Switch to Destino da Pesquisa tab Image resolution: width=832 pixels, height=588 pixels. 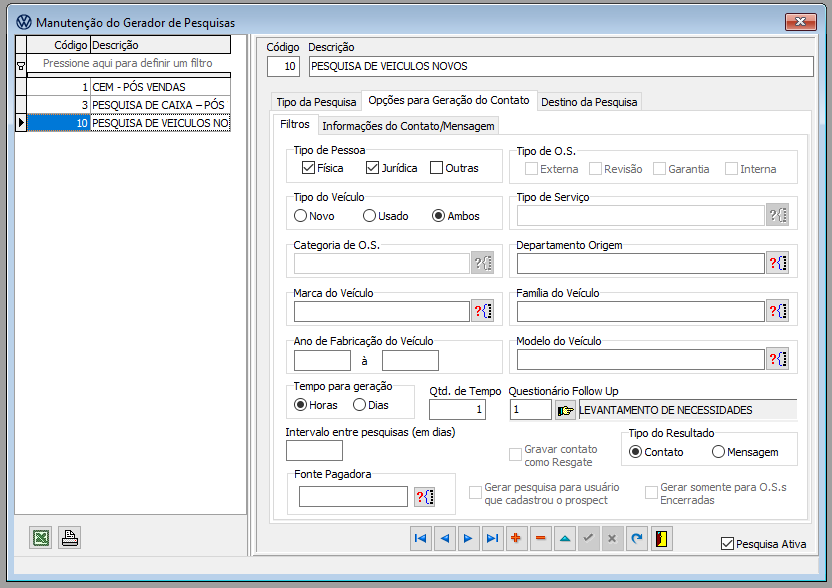point(589,101)
